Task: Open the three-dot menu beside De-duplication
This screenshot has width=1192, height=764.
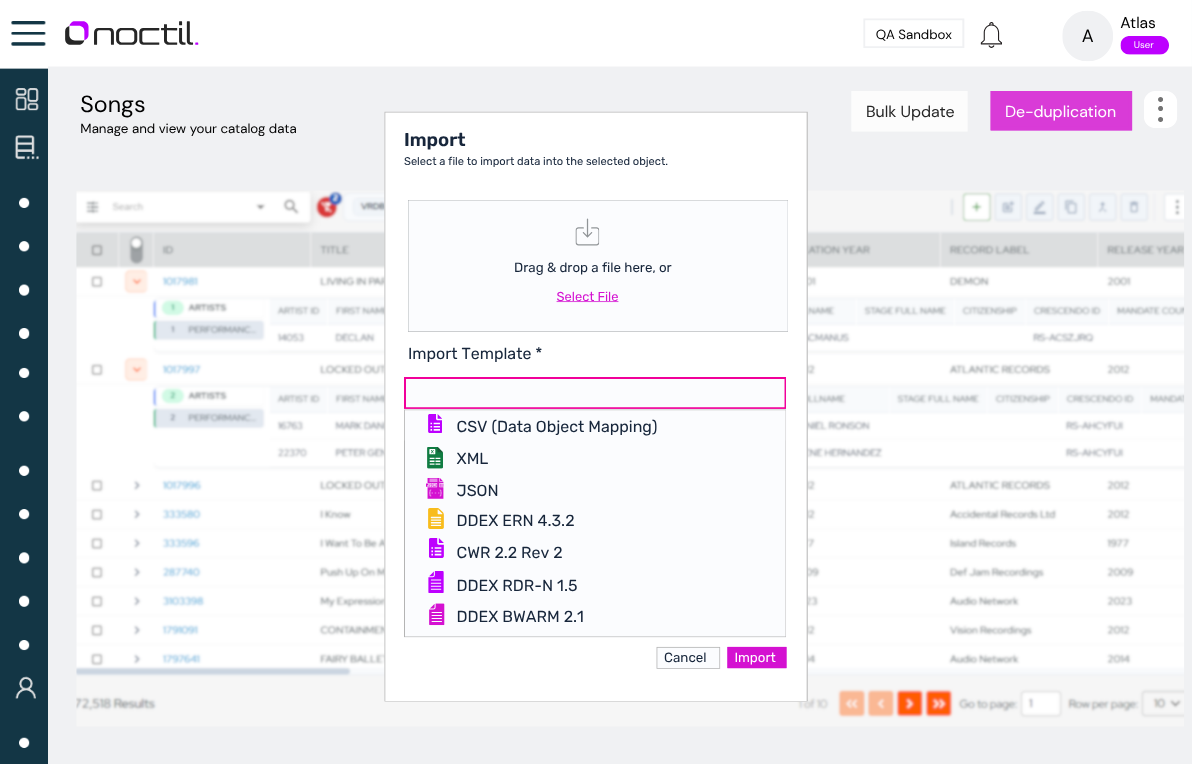Action: pyautogui.click(x=1160, y=110)
